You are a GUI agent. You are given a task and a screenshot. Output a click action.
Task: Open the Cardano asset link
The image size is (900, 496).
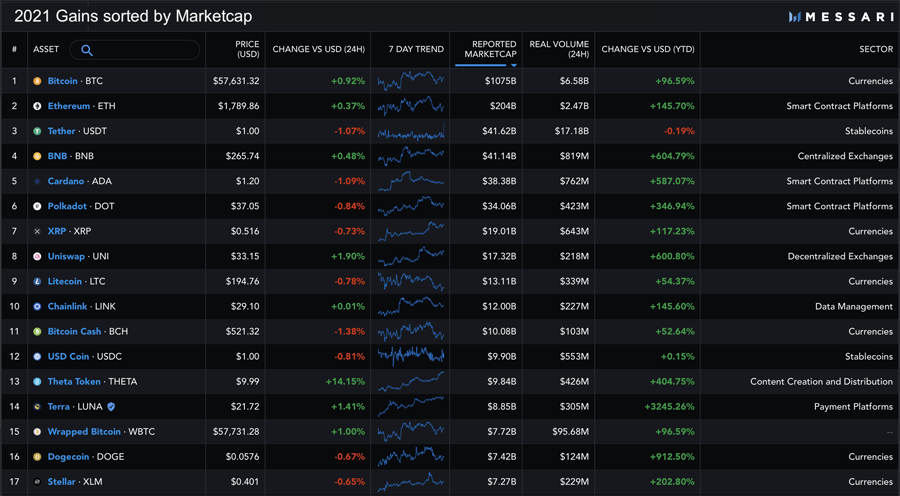[66, 181]
